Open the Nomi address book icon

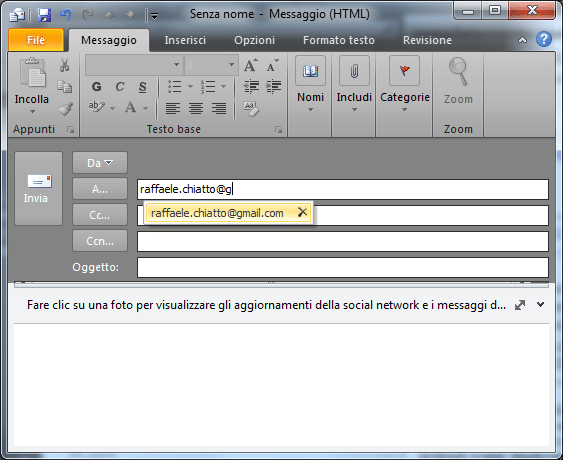(310, 70)
